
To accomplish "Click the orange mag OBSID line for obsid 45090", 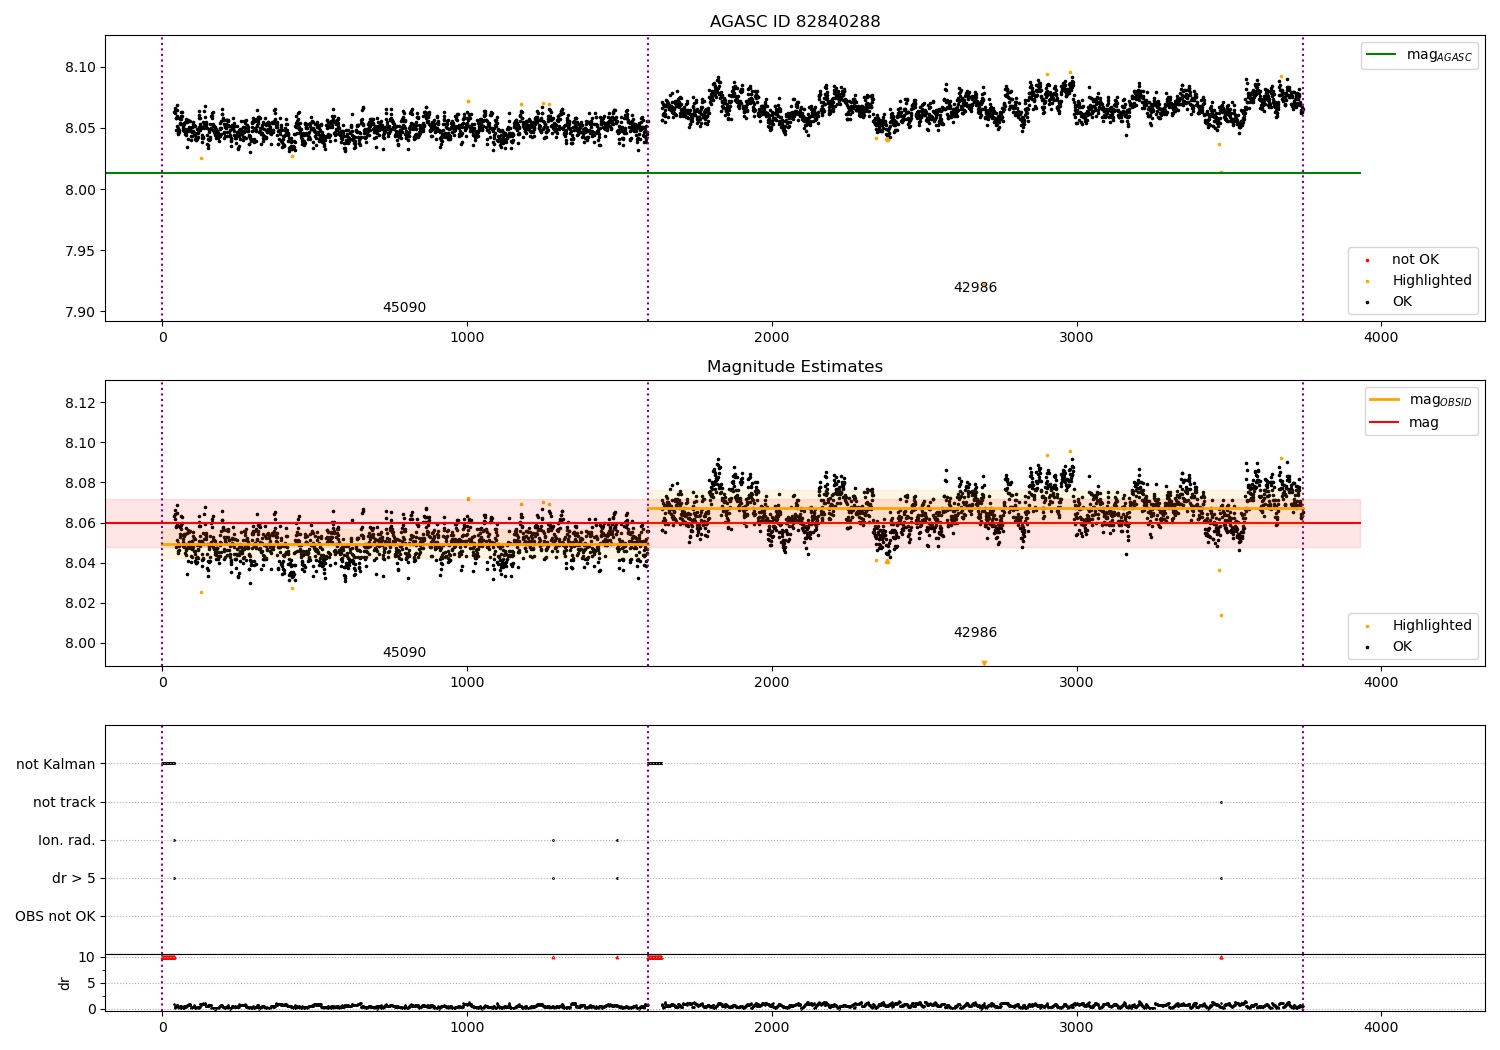I will (405, 545).
